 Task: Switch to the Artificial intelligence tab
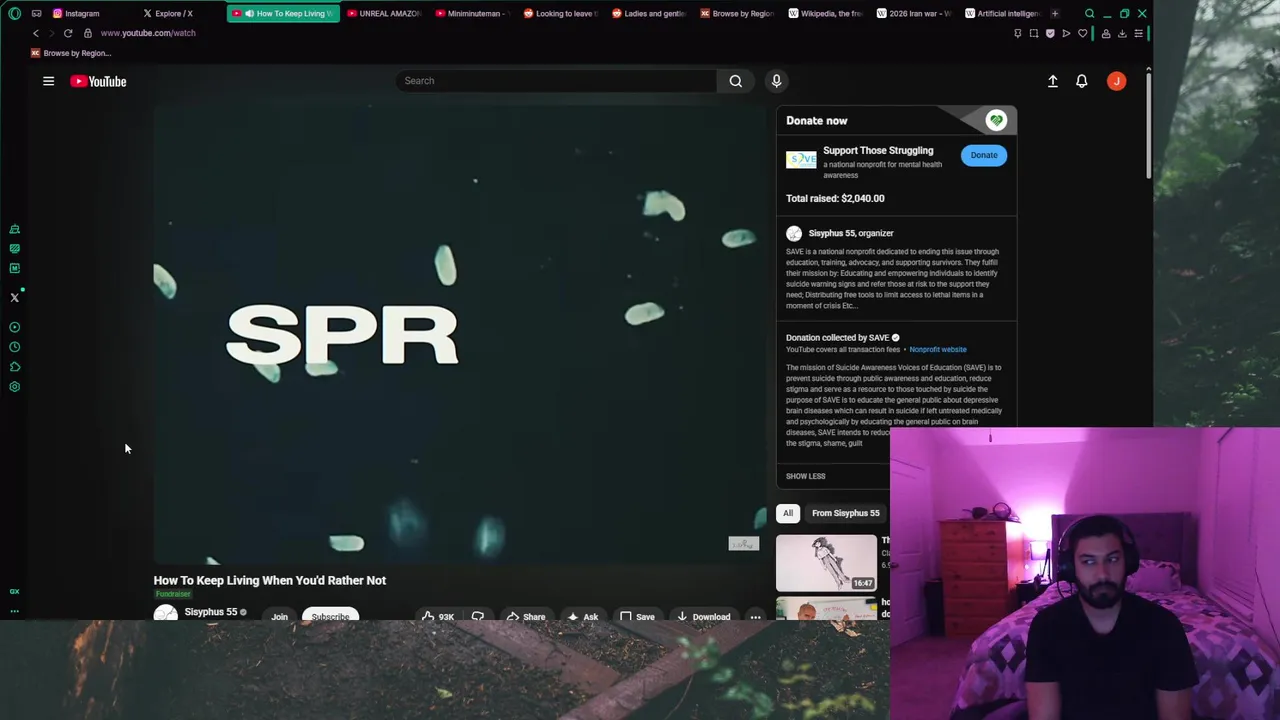tap(1001, 13)
